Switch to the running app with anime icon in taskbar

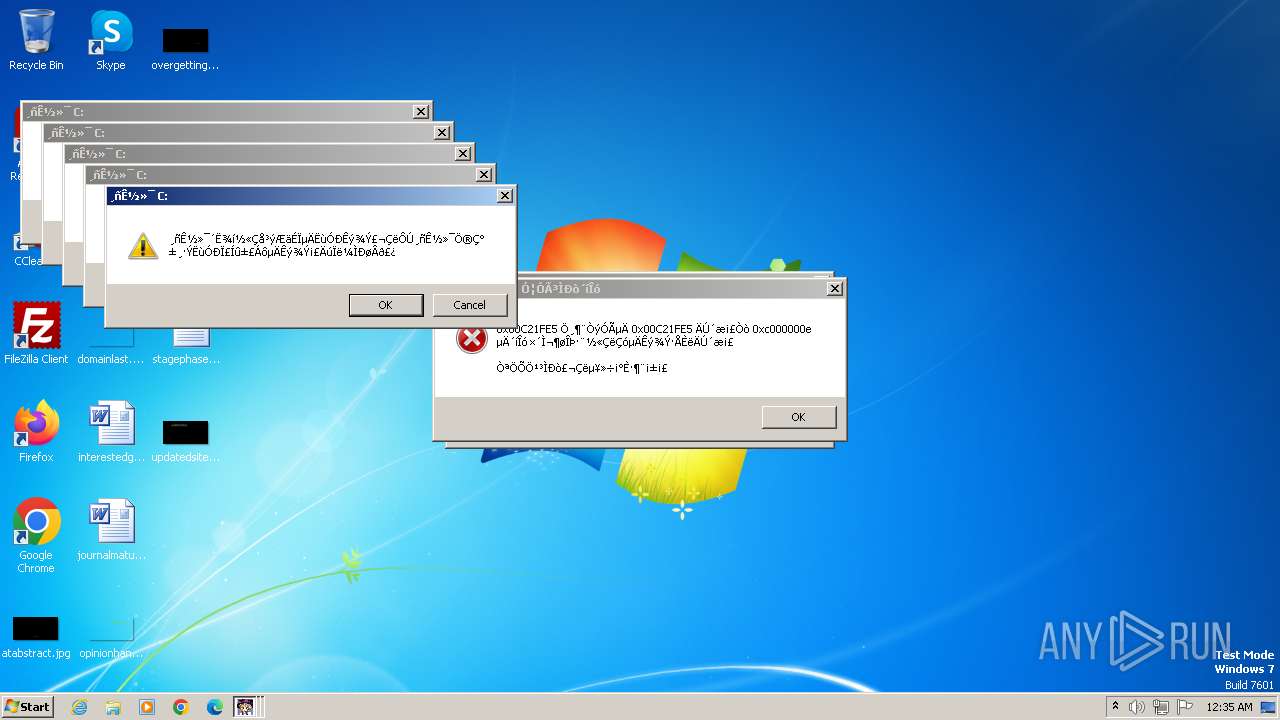[x=245, y=707]
